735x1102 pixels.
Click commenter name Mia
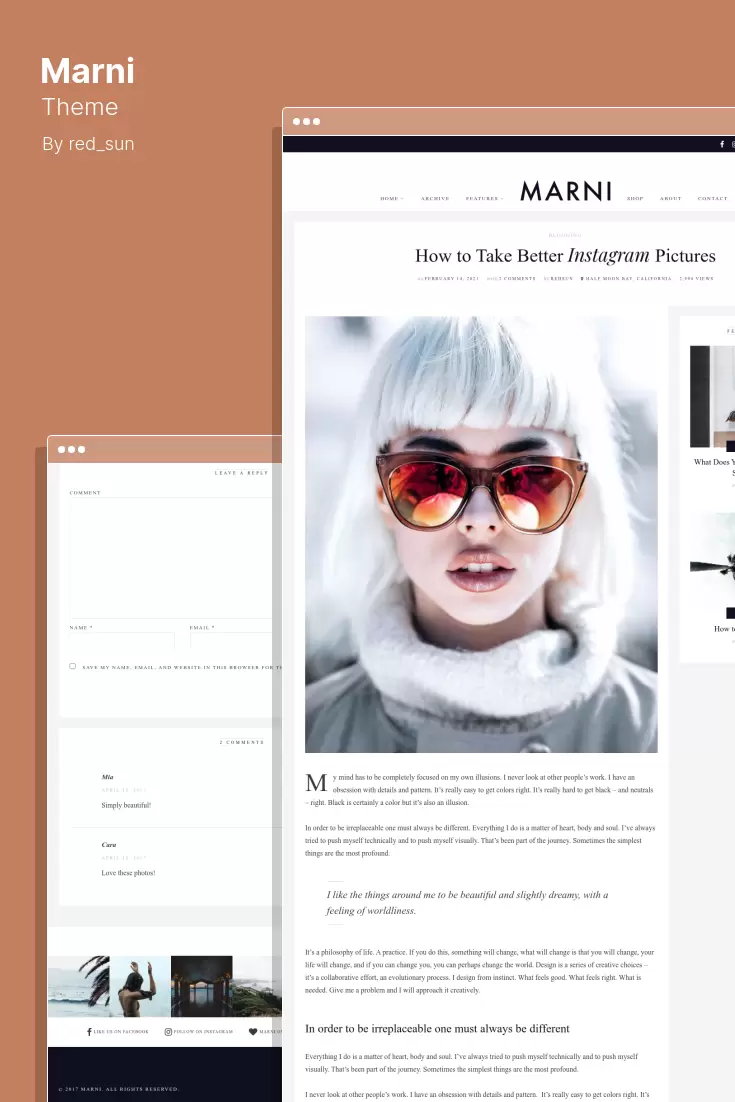point(108,777)
